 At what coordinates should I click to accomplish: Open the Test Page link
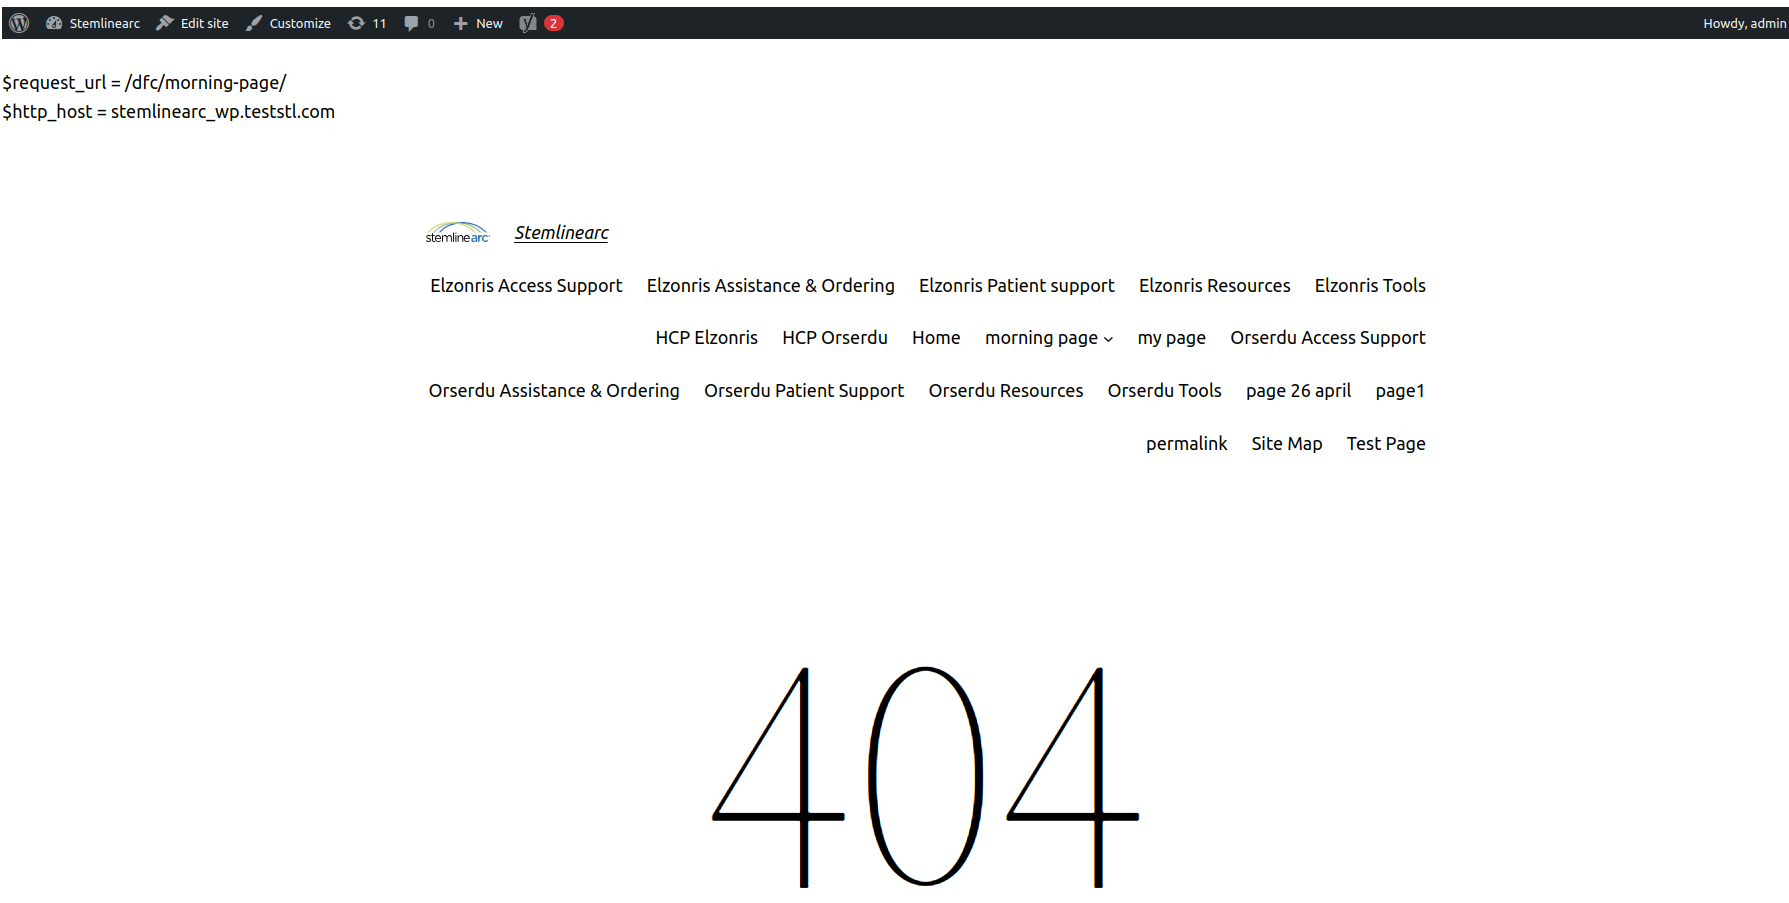pyautogui.click(x=1385, y=444)
